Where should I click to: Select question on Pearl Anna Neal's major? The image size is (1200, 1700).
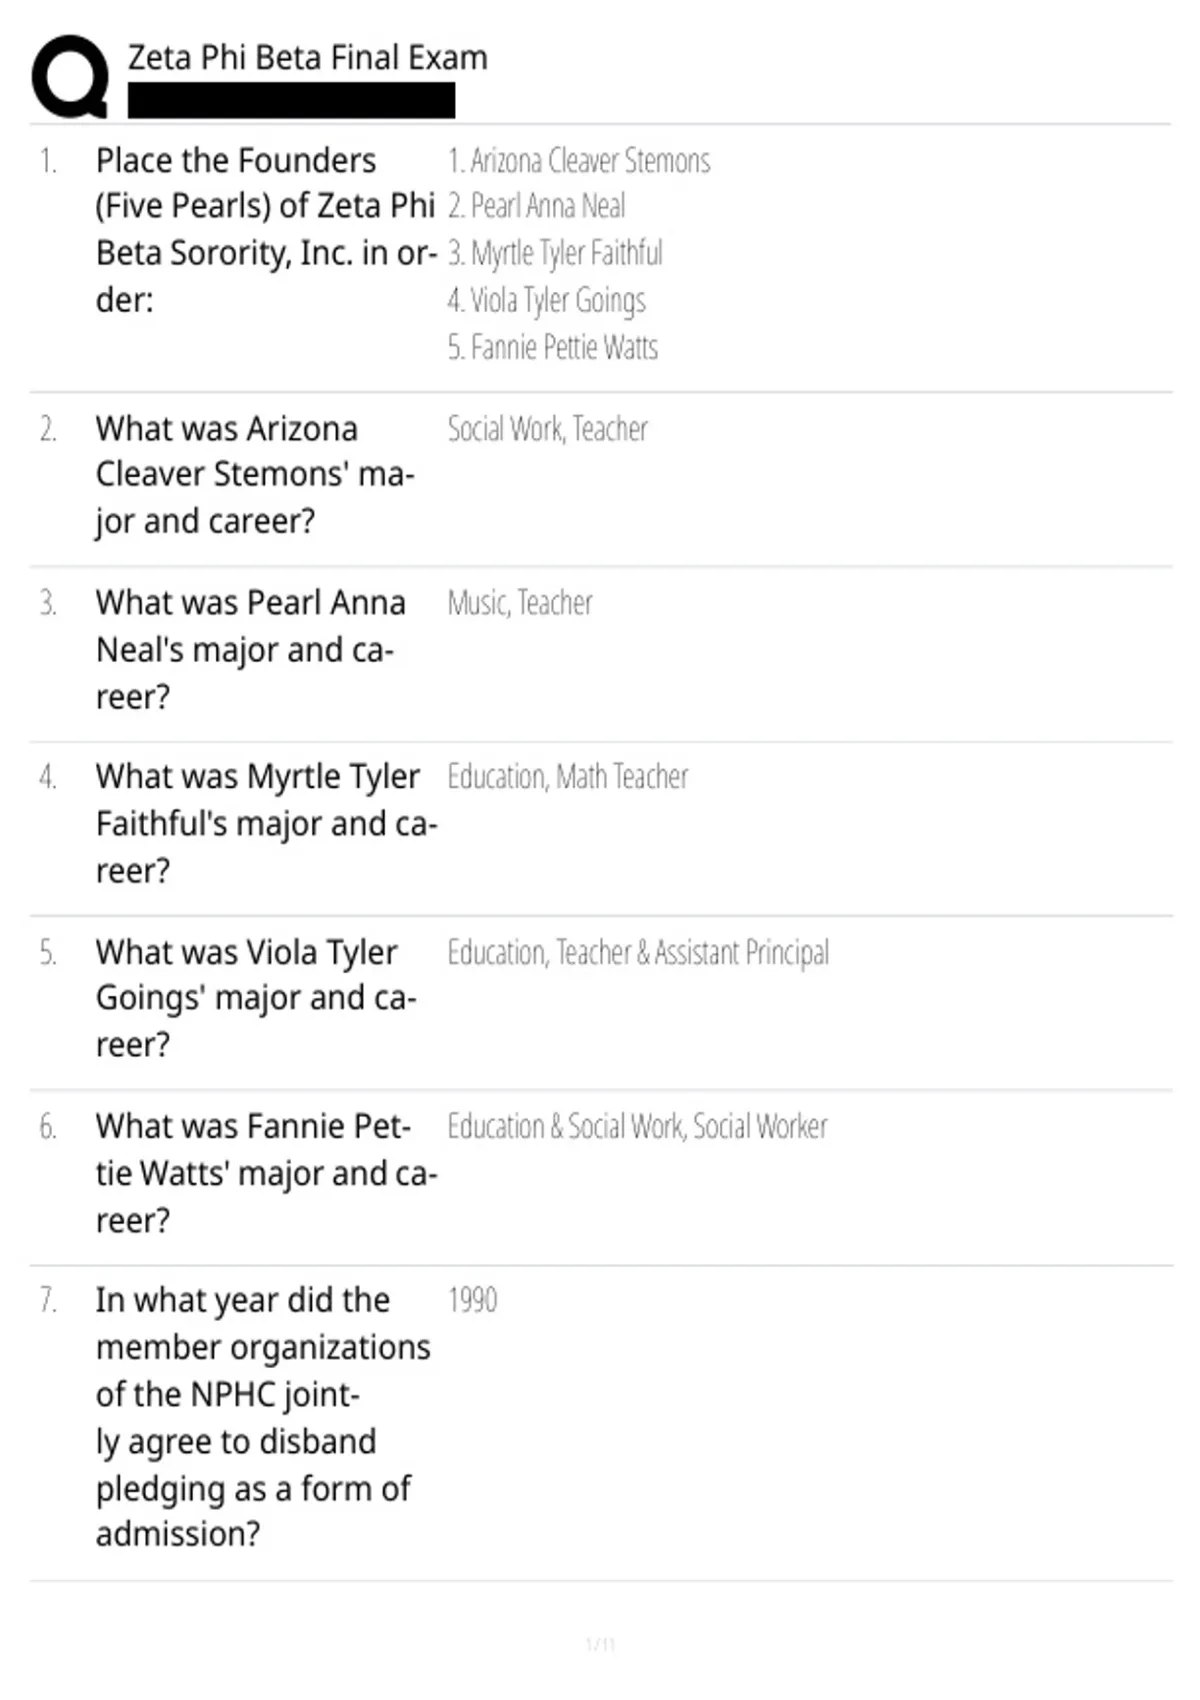(x=251, y=650)
